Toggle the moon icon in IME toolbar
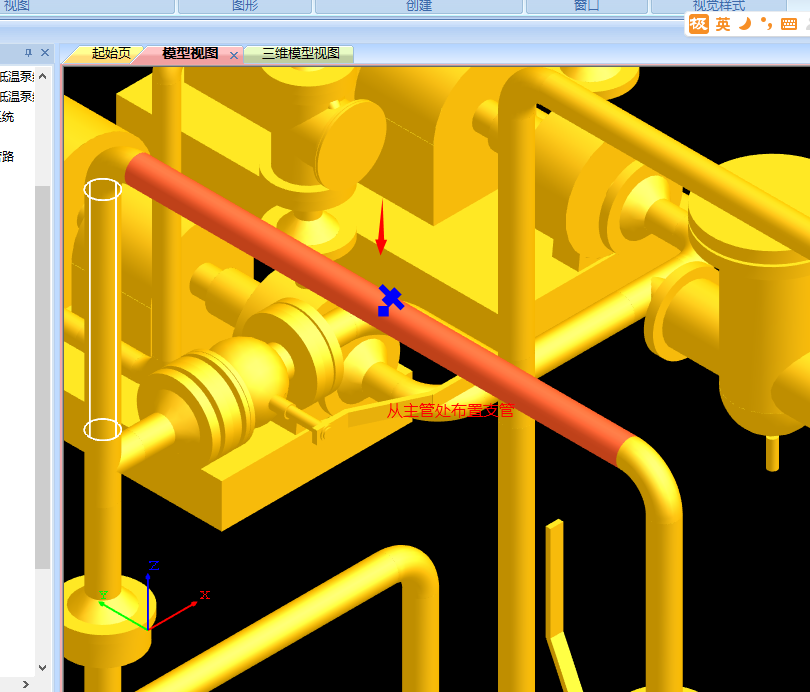 pyautogui.click(x=744, y=24)
